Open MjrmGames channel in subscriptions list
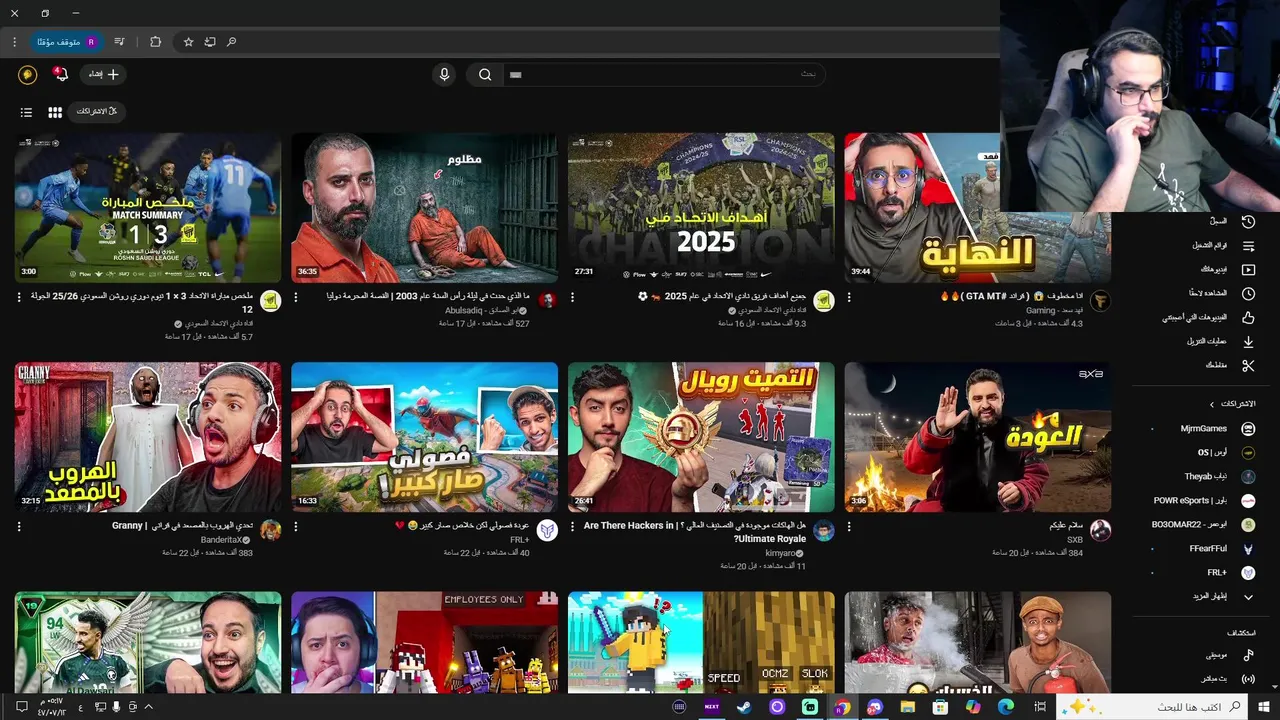 [1202, 429]
